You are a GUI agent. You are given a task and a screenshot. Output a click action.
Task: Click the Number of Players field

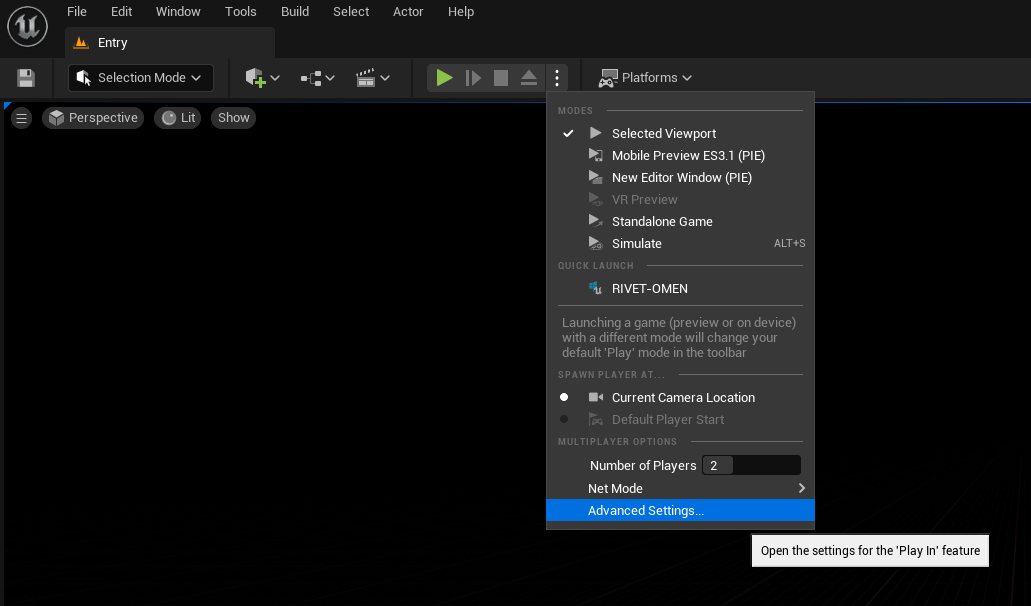coord(750,465)
